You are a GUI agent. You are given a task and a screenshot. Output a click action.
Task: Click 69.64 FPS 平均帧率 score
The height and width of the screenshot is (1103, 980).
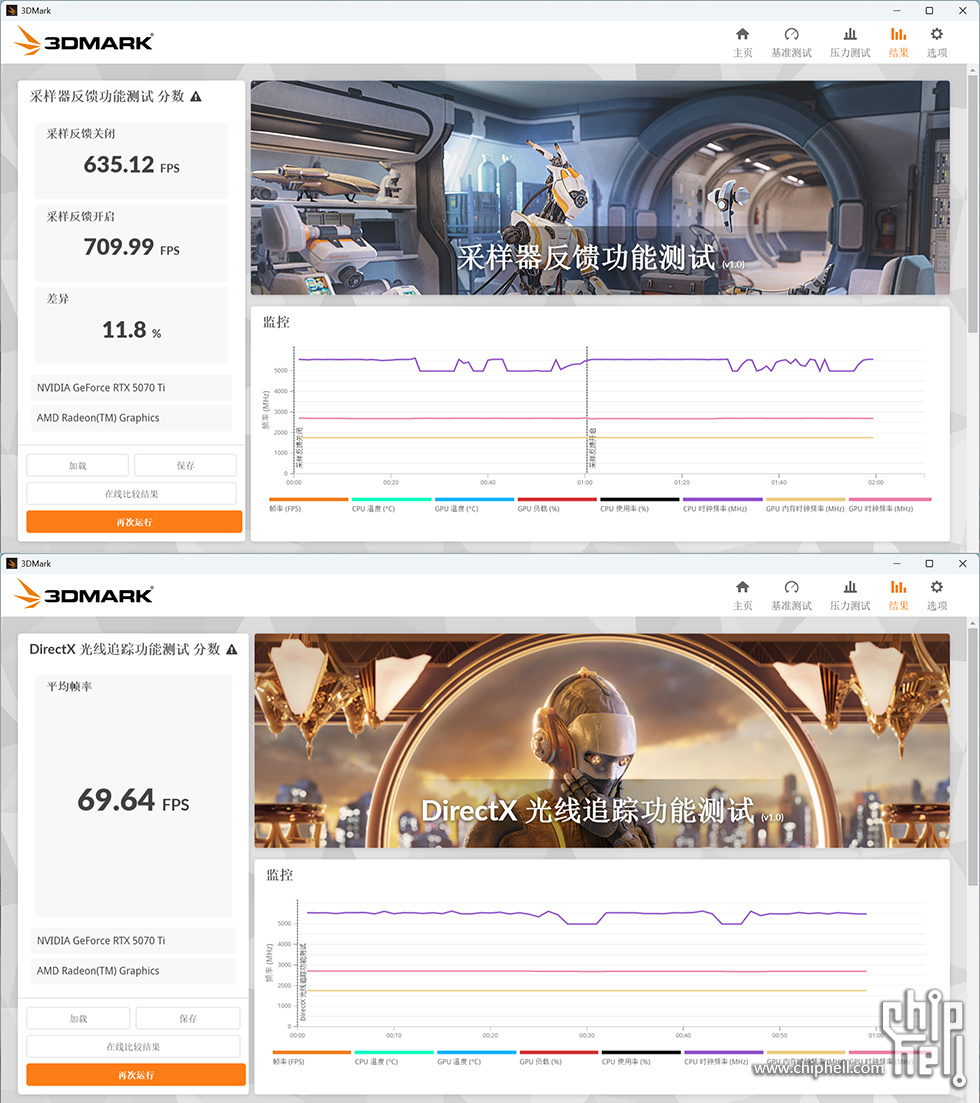tap(133, 801)
